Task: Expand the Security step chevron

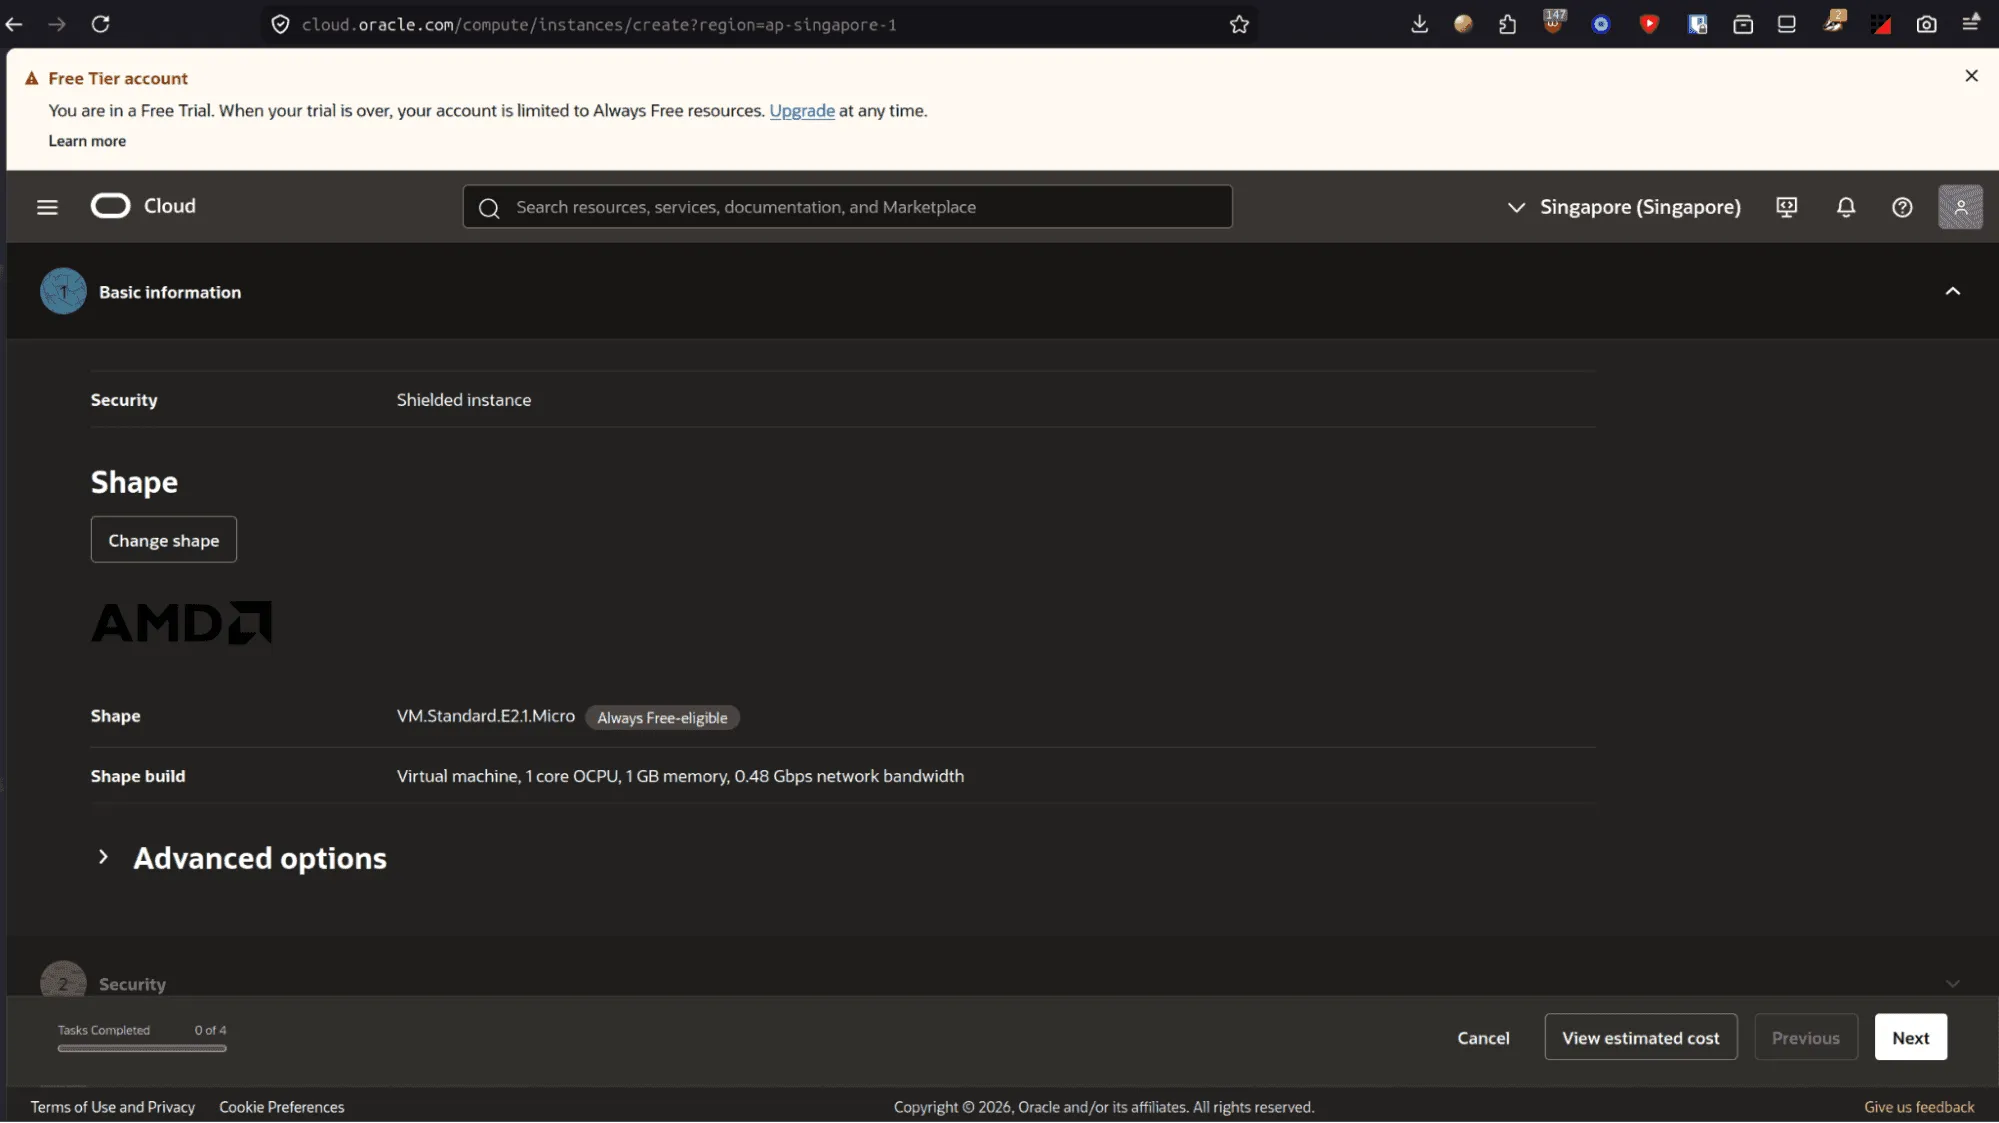Action: [1952, 984]
